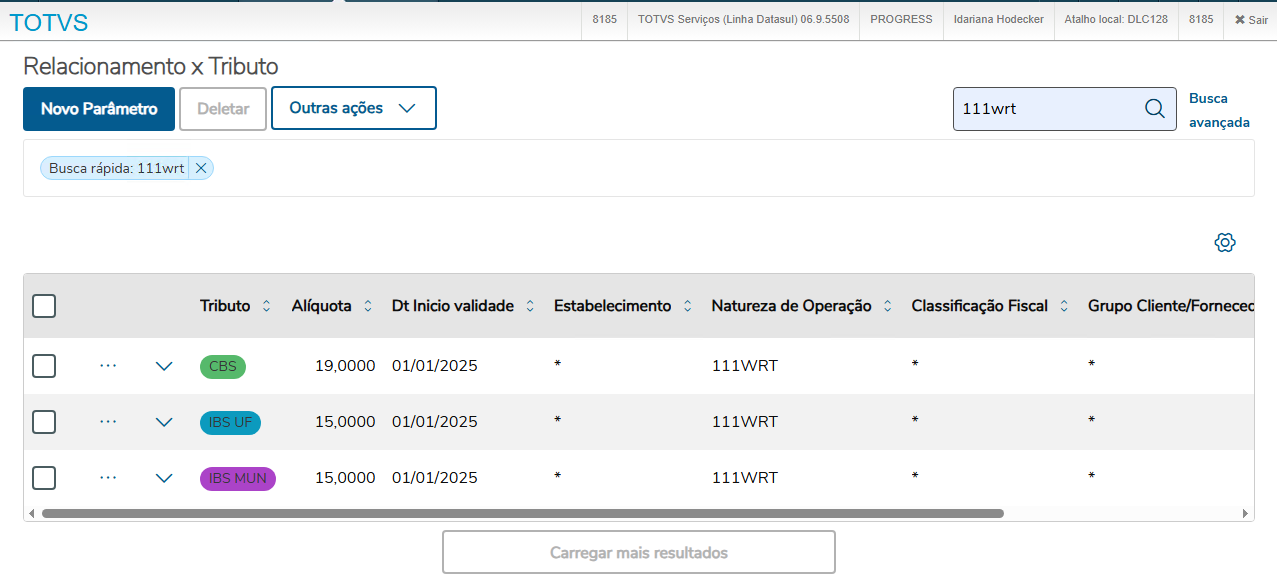Sort by Tributo column arrows

(x=266, y=306)
